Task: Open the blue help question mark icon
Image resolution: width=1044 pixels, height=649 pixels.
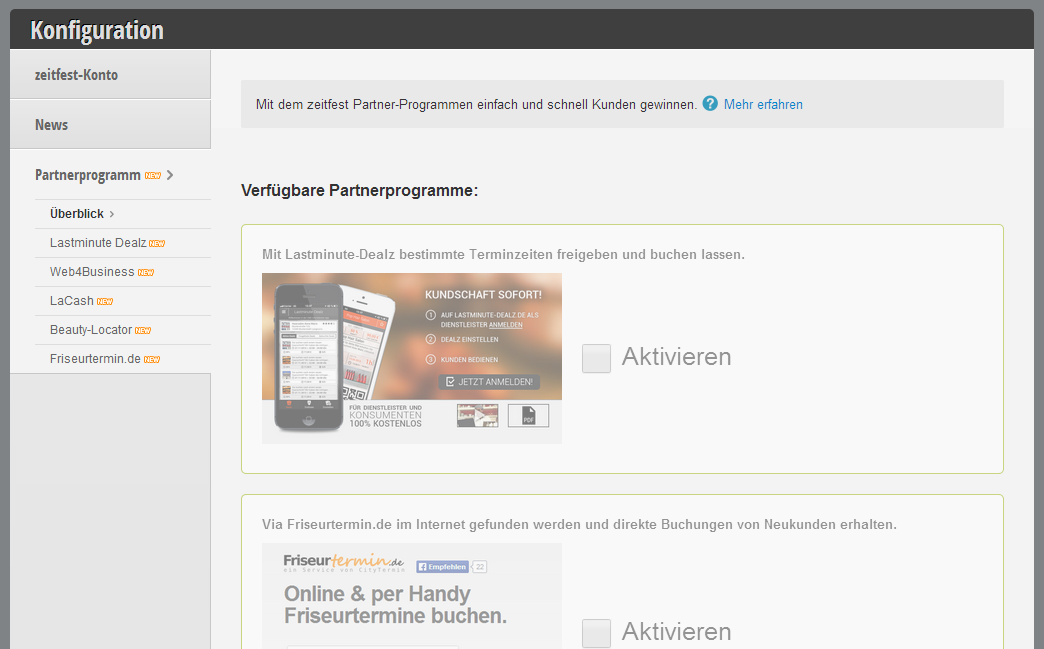Action: (710, 103)
